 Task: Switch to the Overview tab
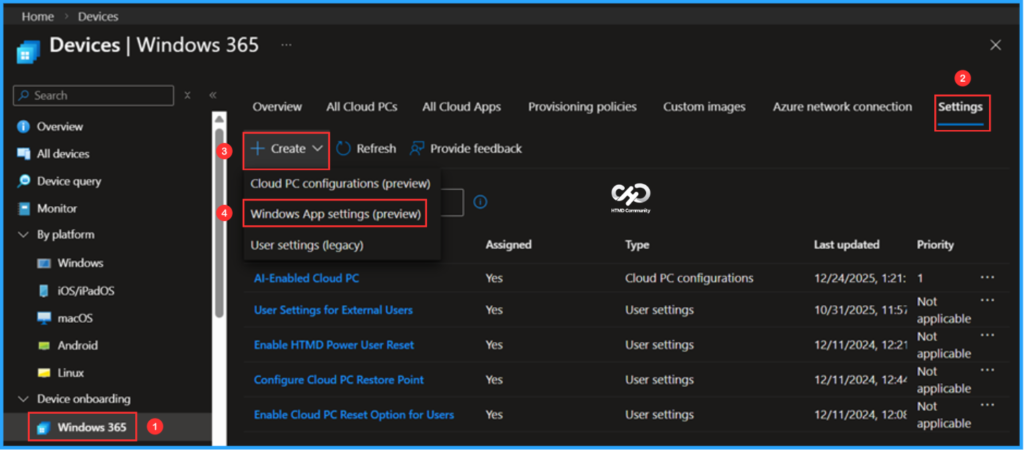click(x=277, y=106)
